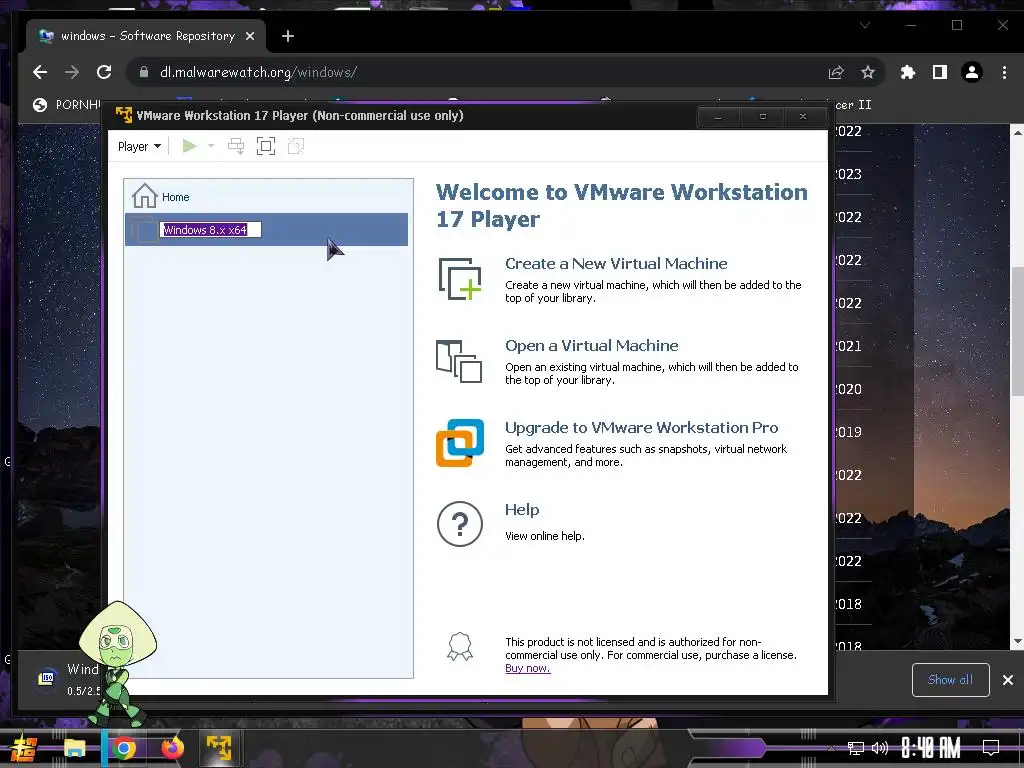Click the ISO download item icon
The height and width of the screenshot is (768, 1024).
click(46, 679)
